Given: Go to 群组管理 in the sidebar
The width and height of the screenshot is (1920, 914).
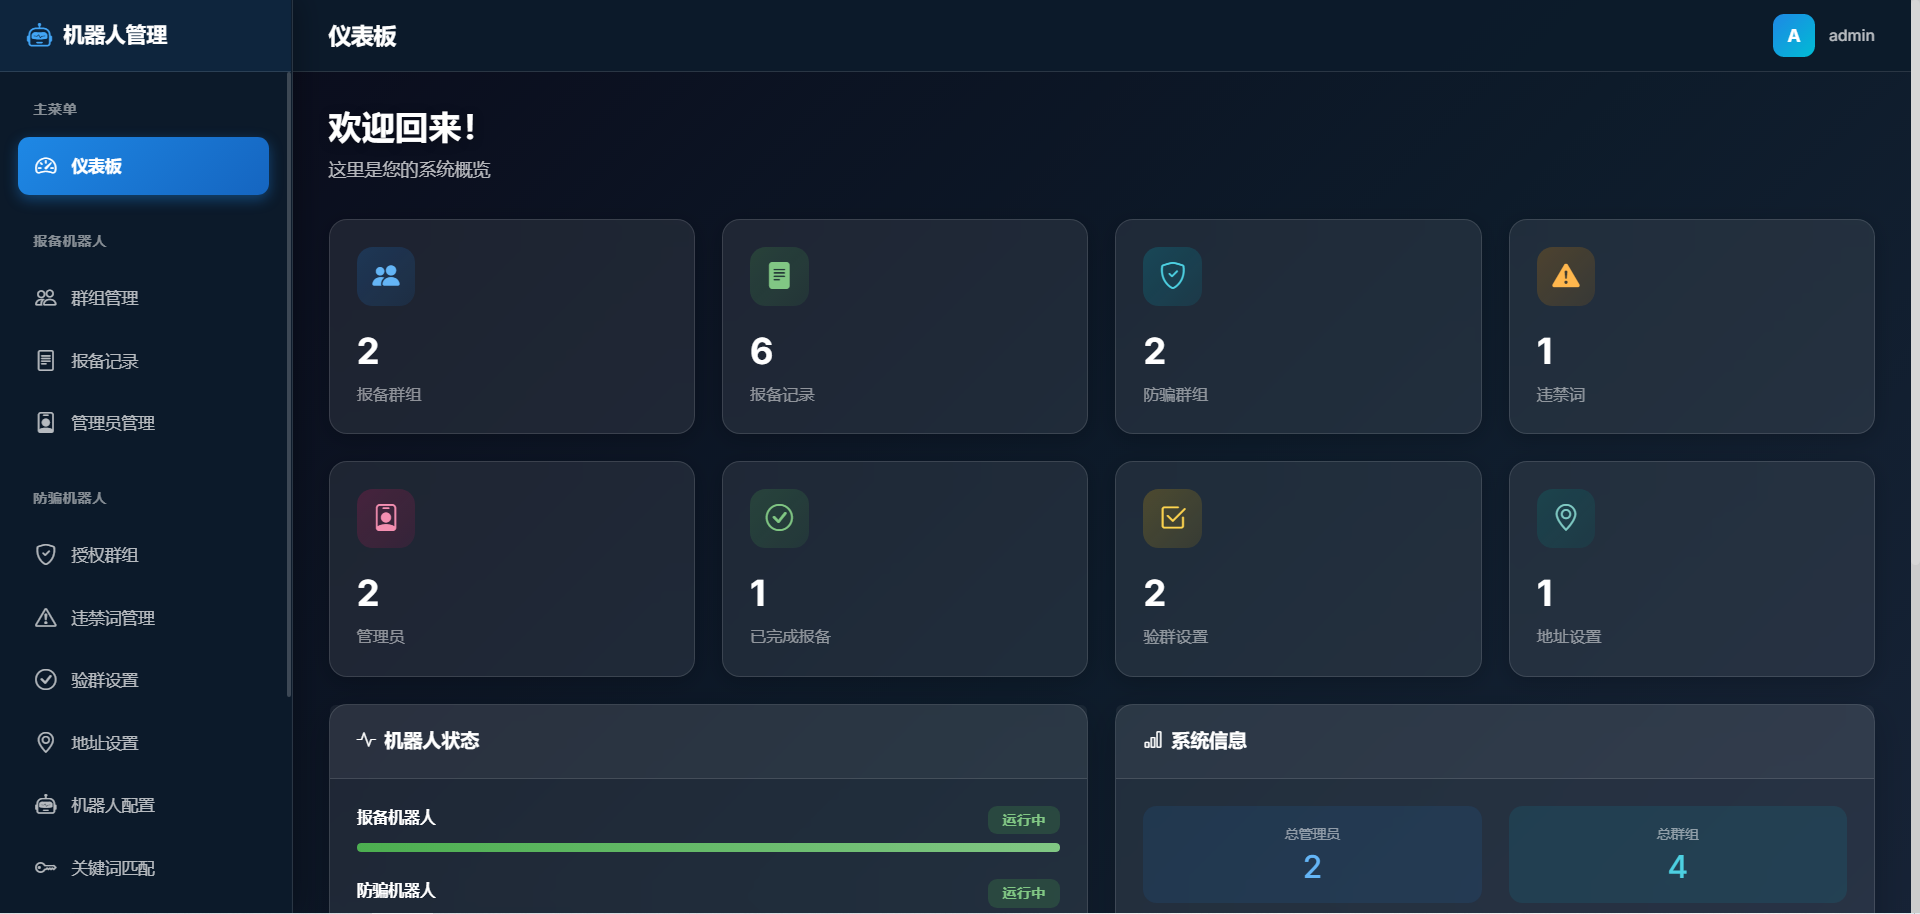Looking at the screenshot, I should point(104,298).
